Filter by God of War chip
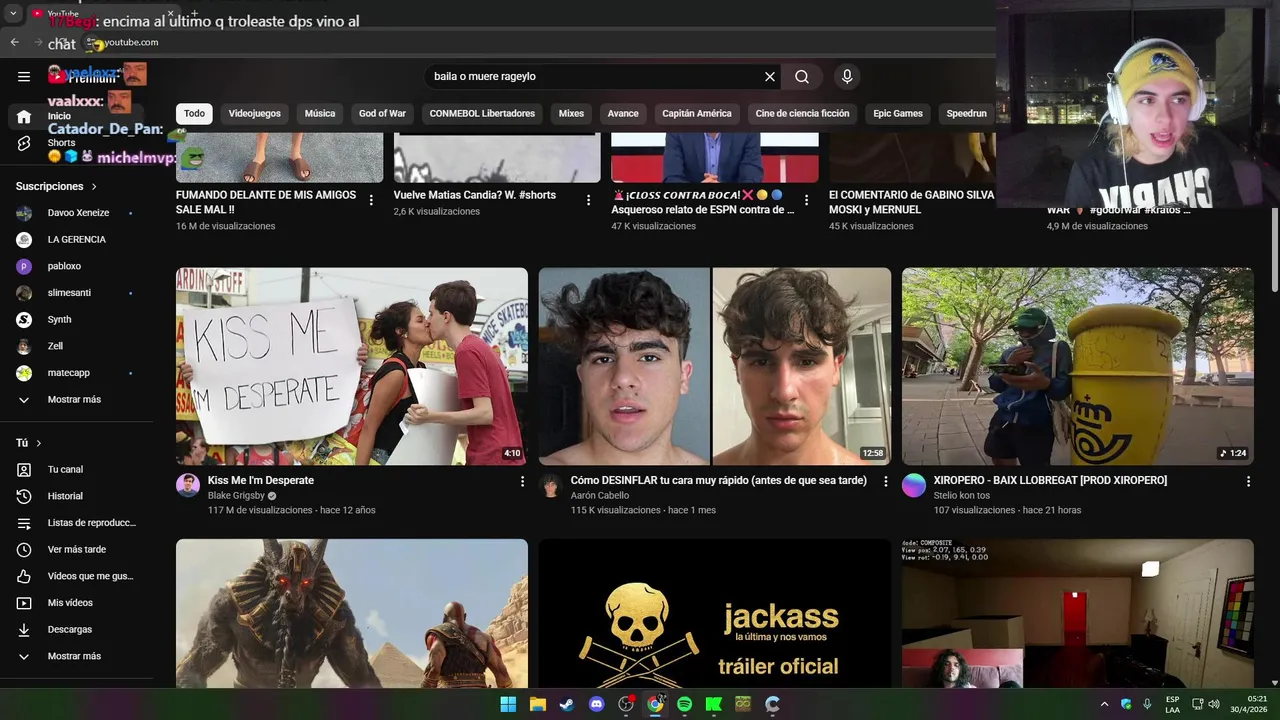 point(382,113)
